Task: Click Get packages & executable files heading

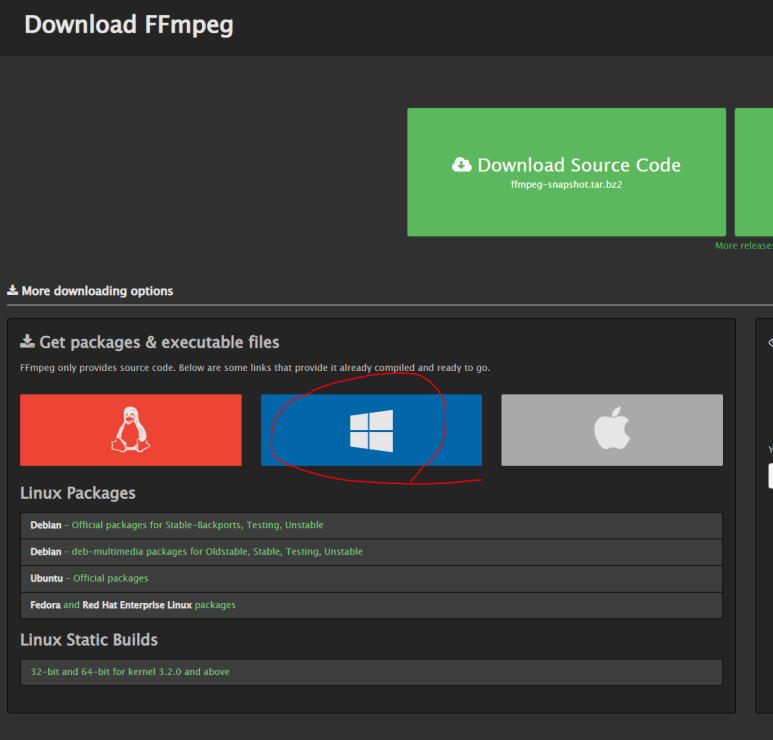Action: point(150,342)
